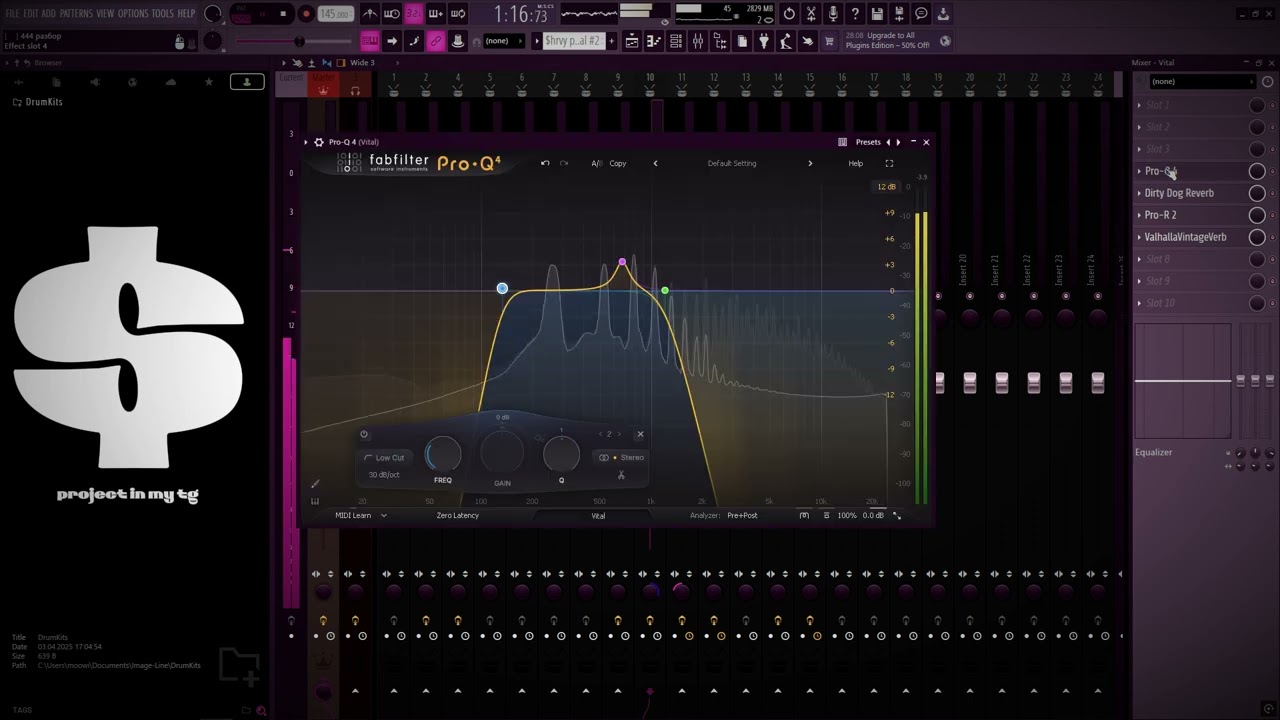
Task: Open the 12 dB display range selector
Action: click(x=886, y=187)
